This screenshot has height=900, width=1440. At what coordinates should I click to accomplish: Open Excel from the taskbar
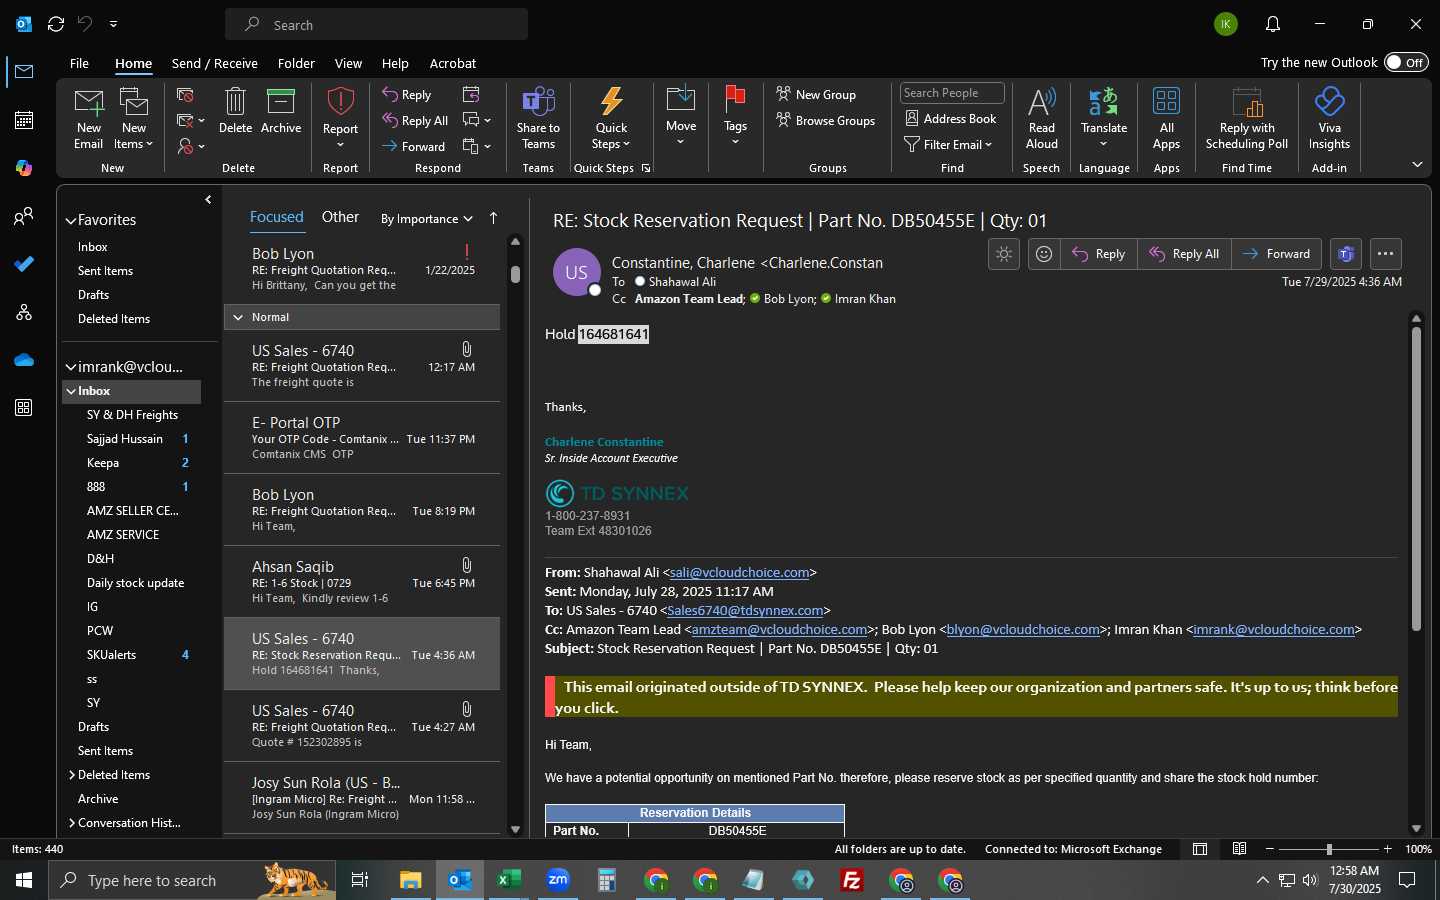[508, 880]
